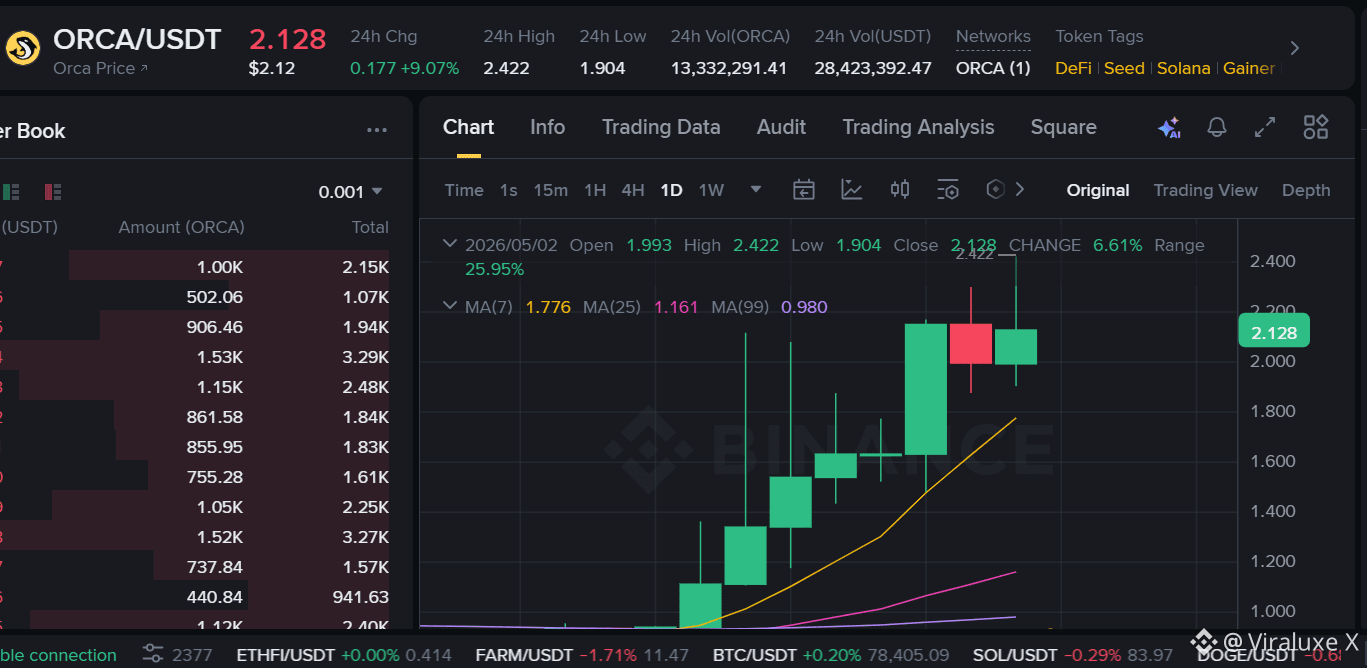The image size is (1367, 668).
Task: Open the Networks ORCA (1) link
Action: [x=993, y=68]
